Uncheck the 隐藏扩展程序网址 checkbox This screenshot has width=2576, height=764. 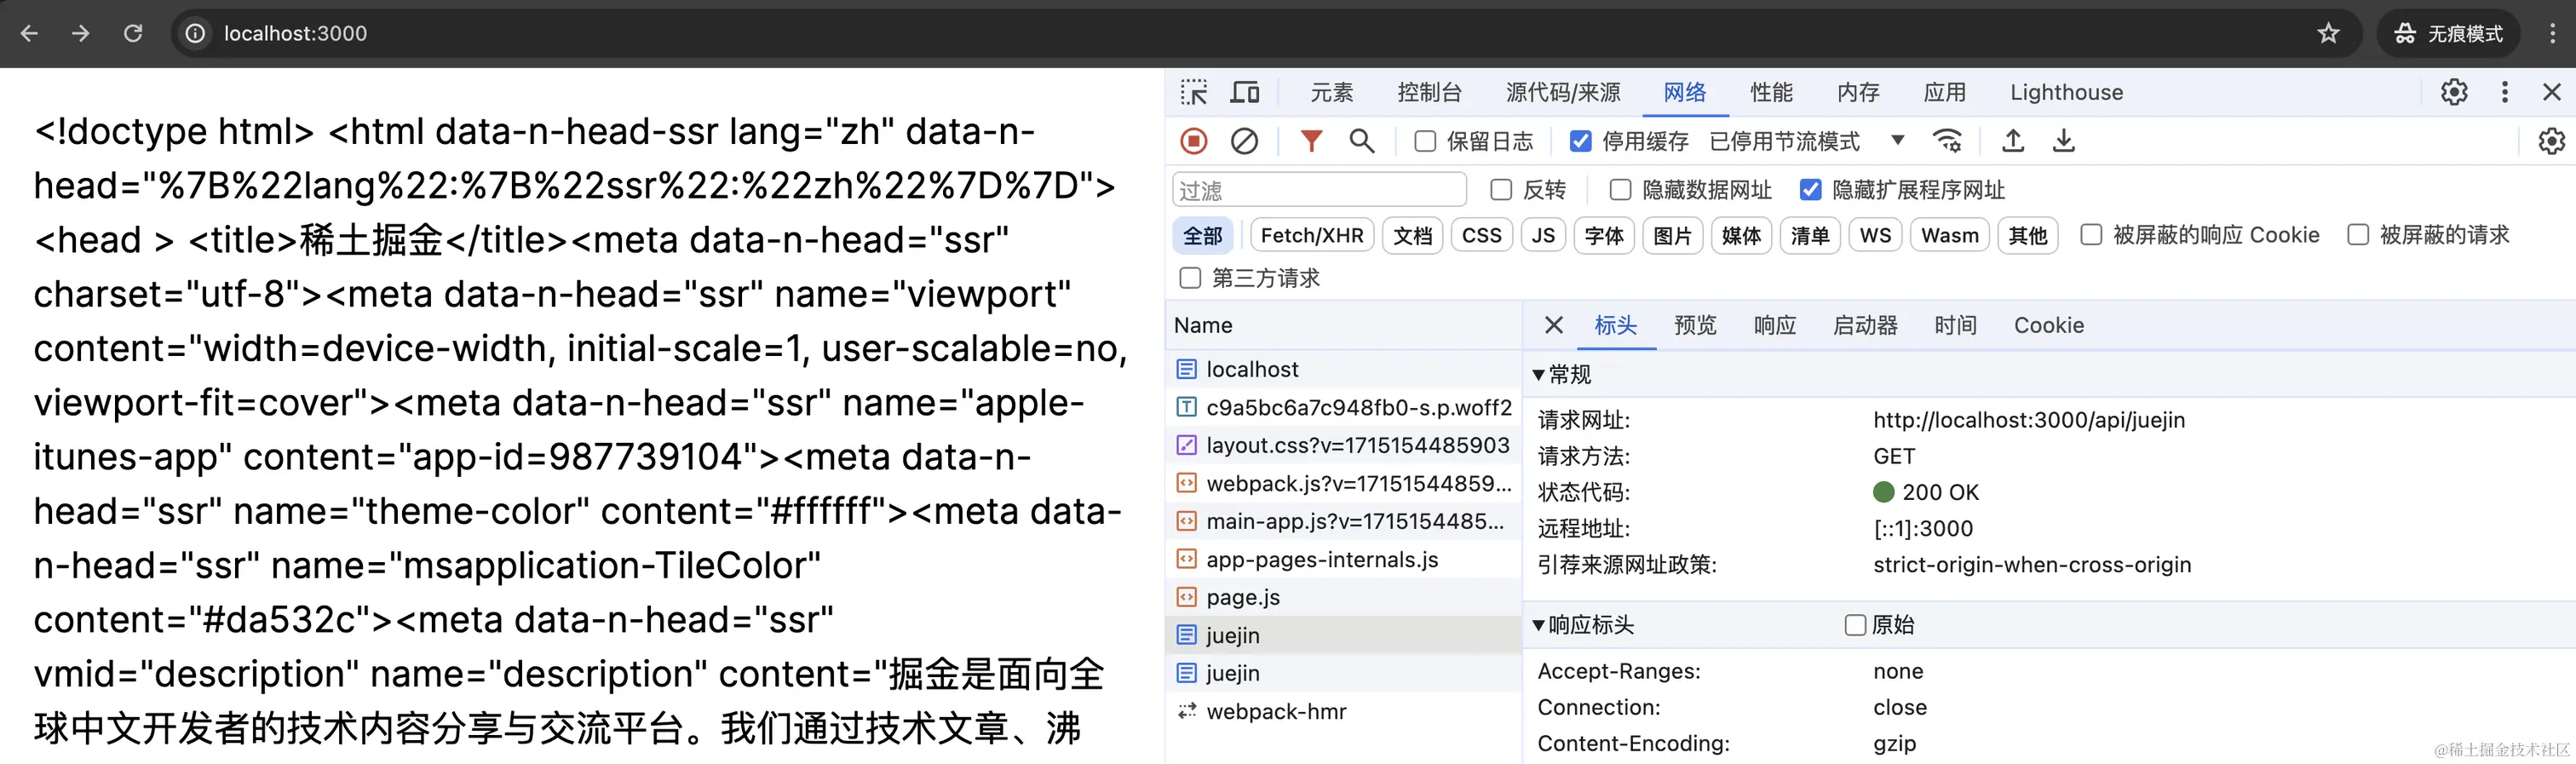[x=1810, y=189]
